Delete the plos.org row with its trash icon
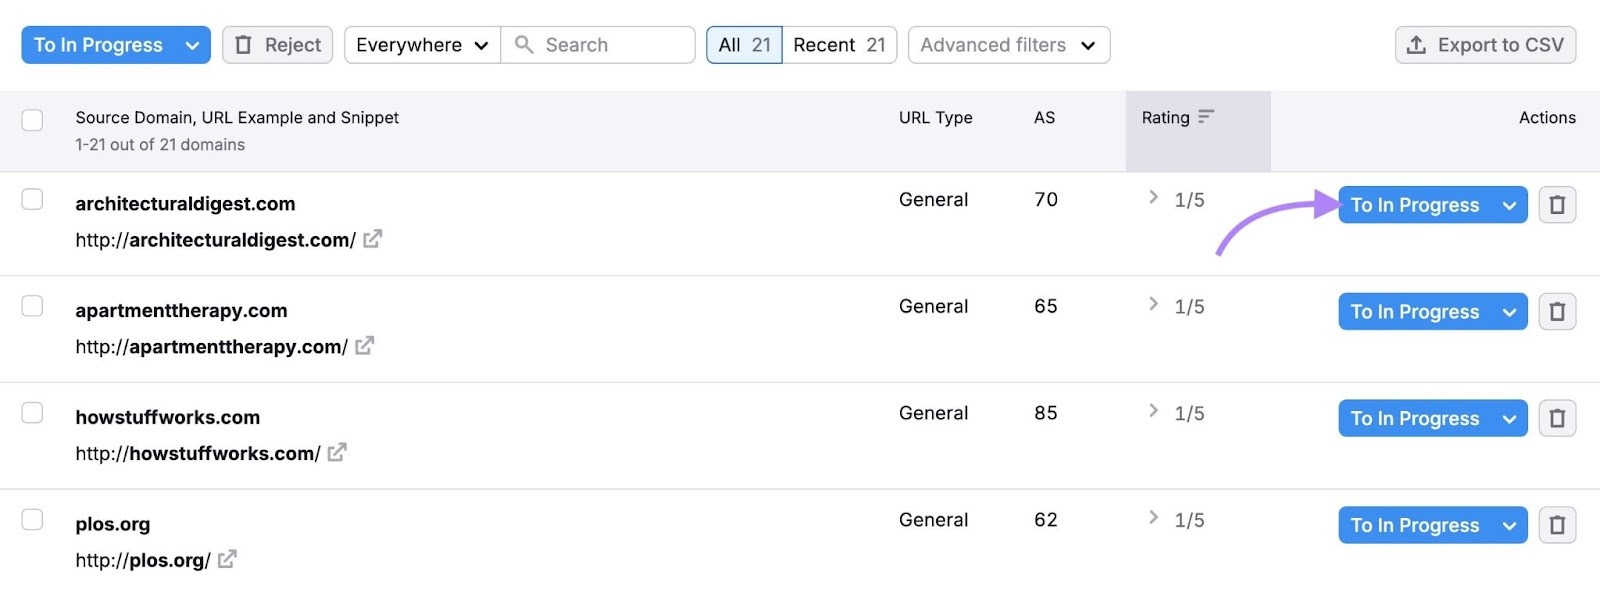Viewport: 1600px width, 593px height. point(1557,526)
